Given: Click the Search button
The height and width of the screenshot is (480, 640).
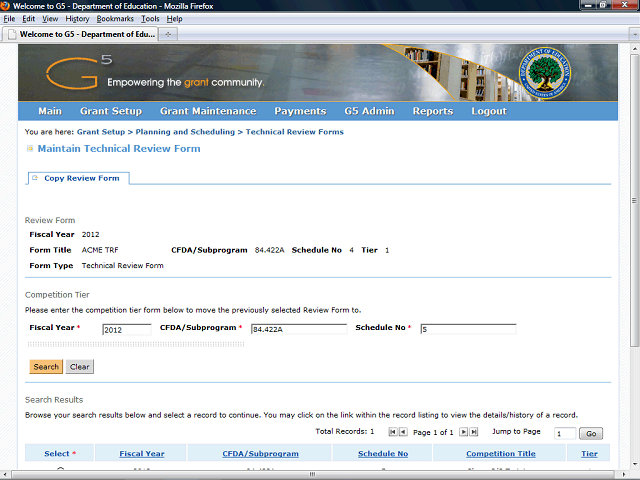Looking at the screenshot, I should [x=46, y=367].
